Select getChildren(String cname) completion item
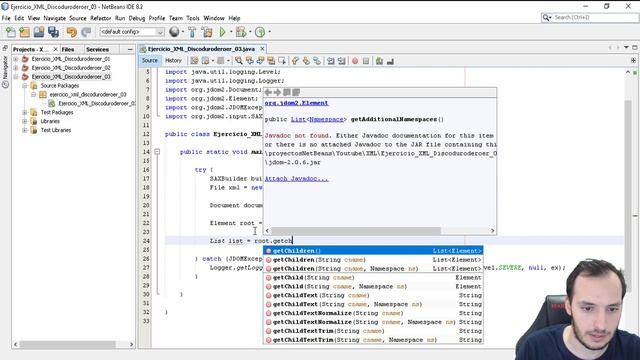This screenshot has height=360, width=640. [373, 260]
